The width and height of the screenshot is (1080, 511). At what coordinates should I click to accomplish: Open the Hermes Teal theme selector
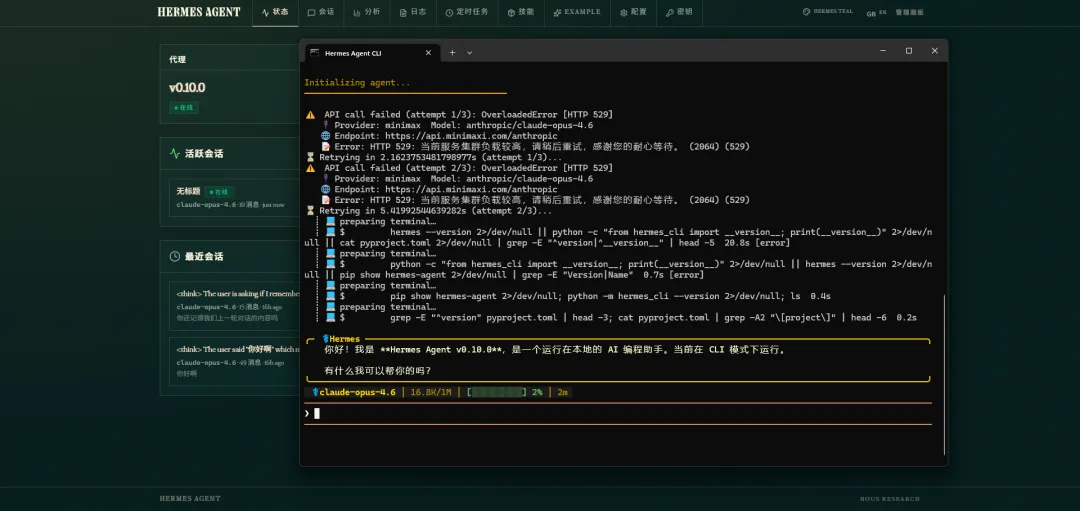[828, 12]
